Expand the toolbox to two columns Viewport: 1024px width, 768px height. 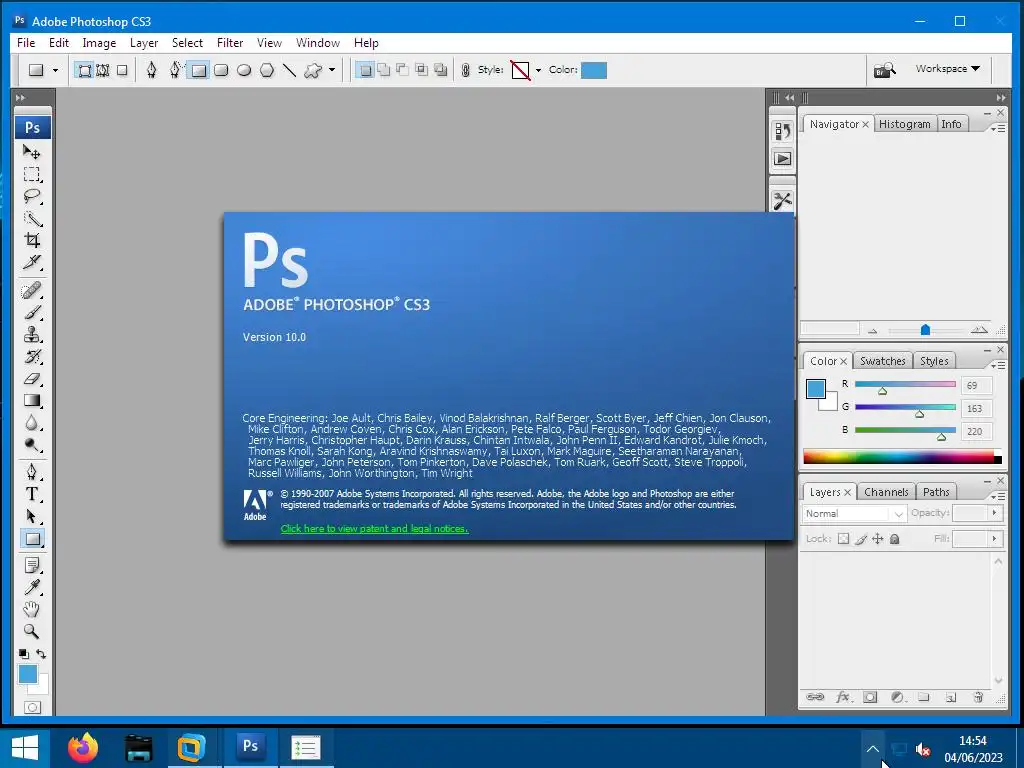click(20, 98)
